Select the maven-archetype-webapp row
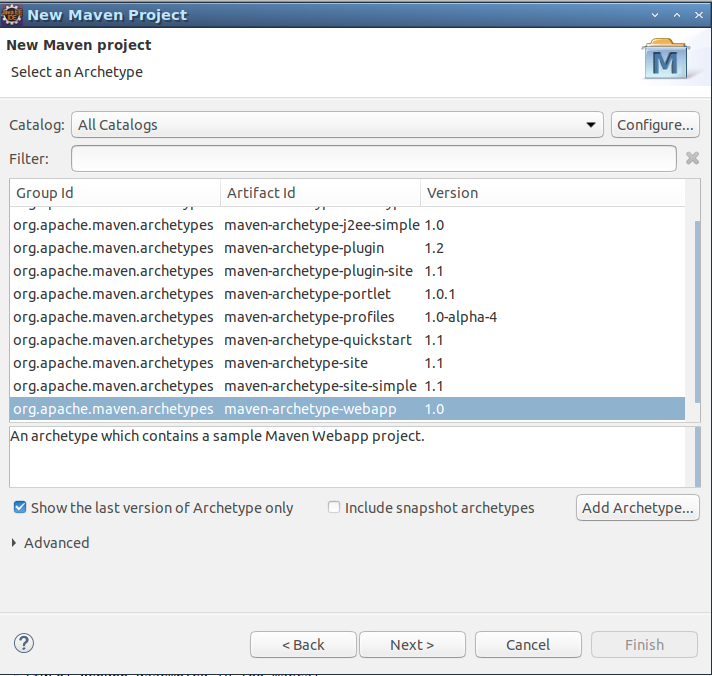The image size is (712, 676). (x=347, y=409)
